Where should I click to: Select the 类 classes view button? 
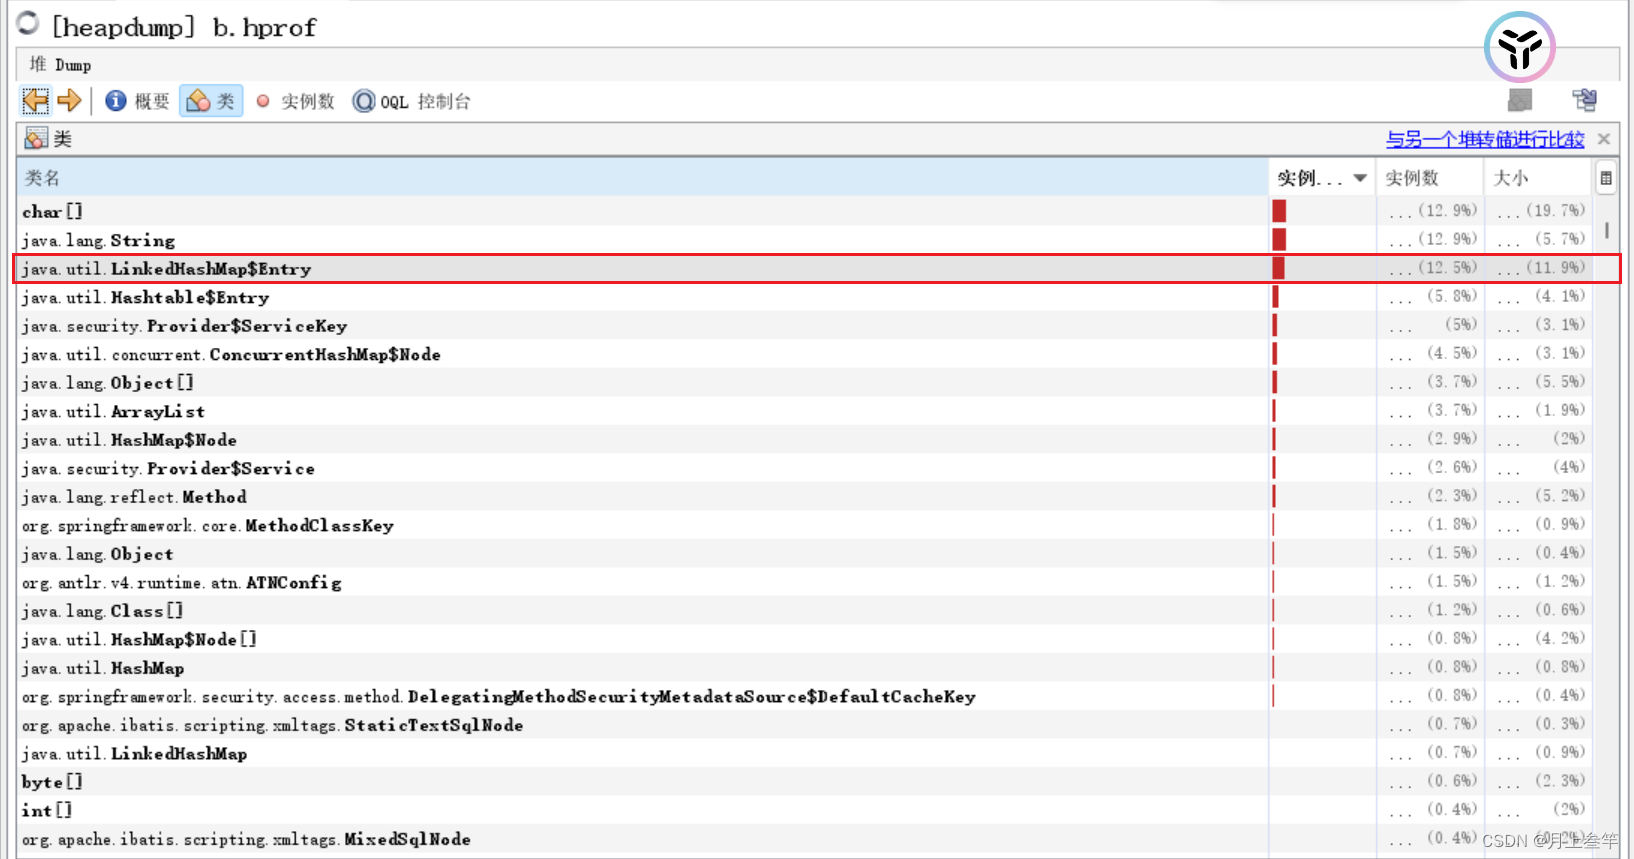click(x=211, y=101)
